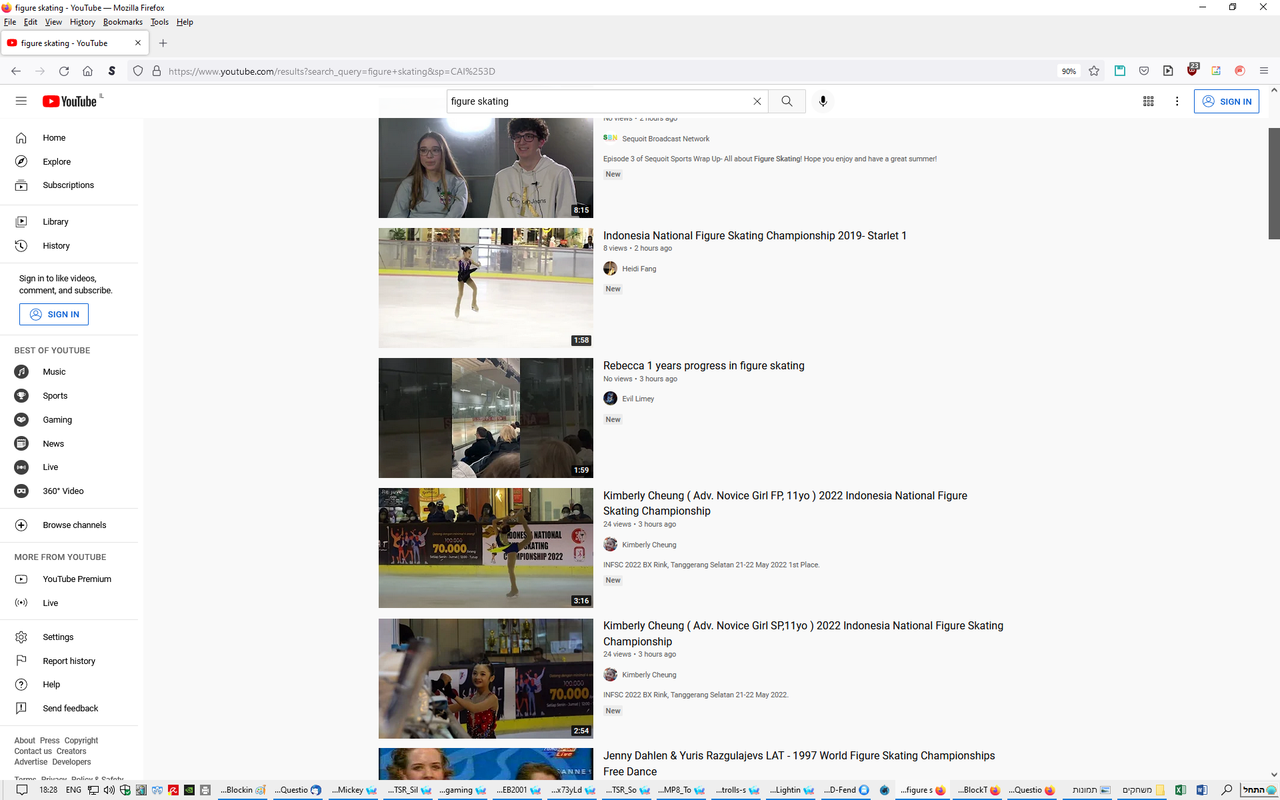Image resolution: width=1280 pixels, height=800 pixels.
Task: Click the page vertical scrollbar
Action: pyautogui.click(x=1274, y=183)
